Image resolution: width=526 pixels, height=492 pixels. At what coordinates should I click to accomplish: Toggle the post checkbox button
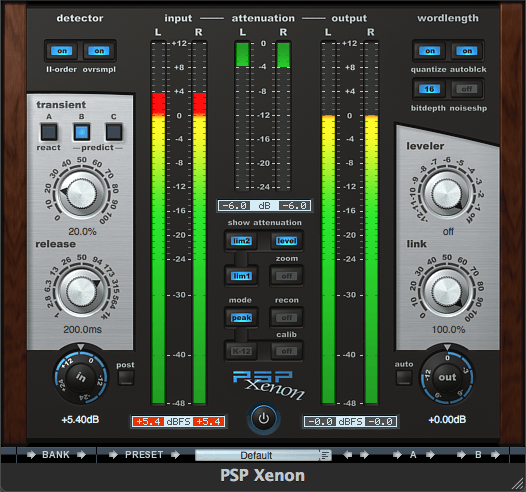click(126, 378)
